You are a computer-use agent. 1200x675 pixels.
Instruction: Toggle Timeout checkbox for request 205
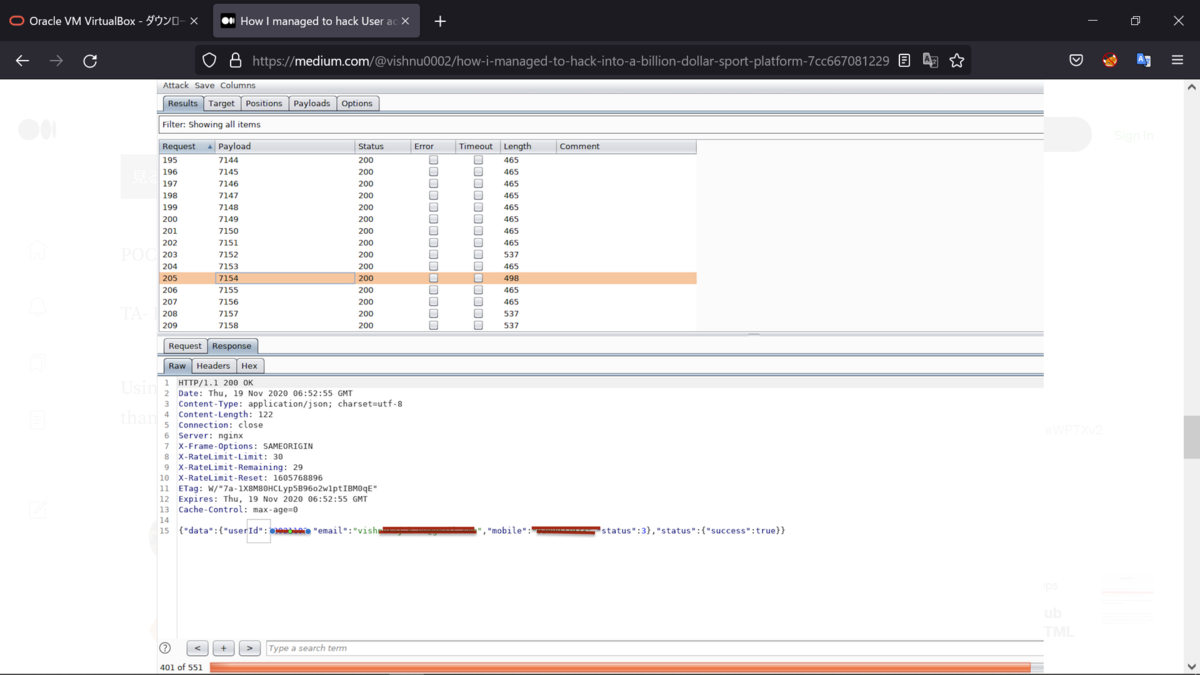[478, 278]
